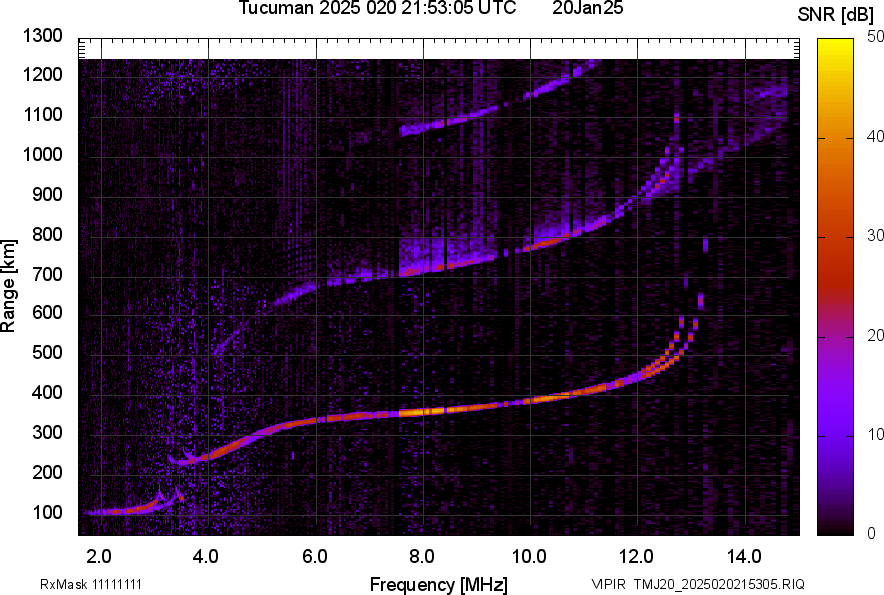Click the filename 'TMJ20_2025020215305.RIQ'

coord(719,584)
